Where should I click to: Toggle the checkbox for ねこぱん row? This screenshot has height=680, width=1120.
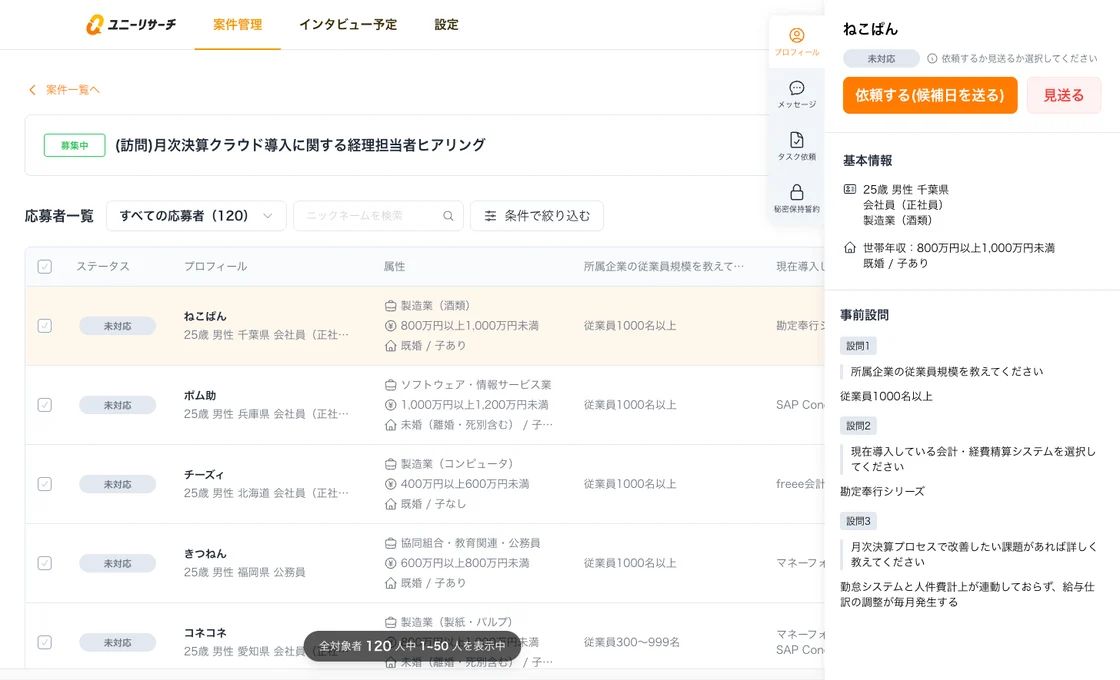[45, 326]
